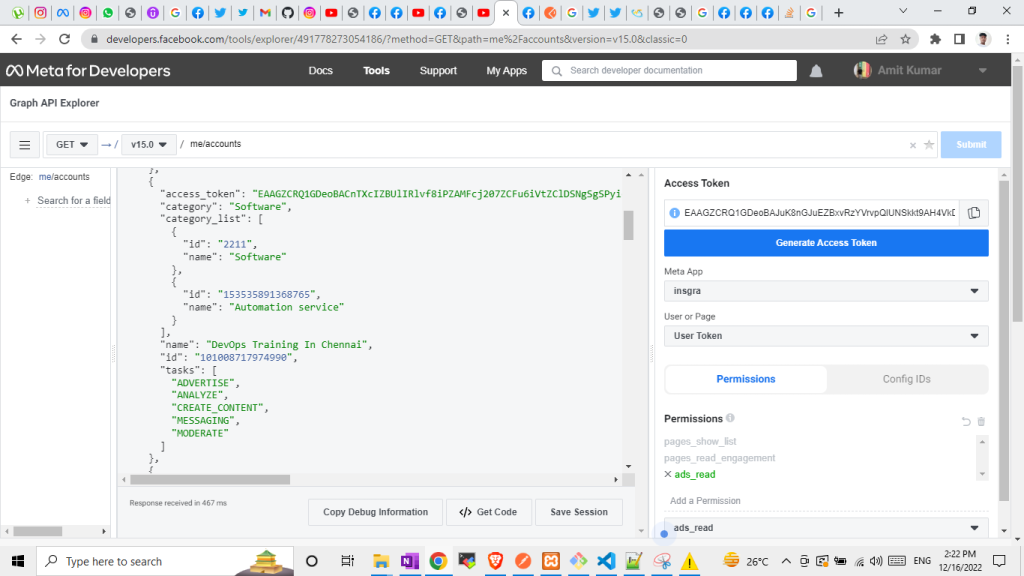Click the notifications bell icon
Screen dimensions: 1024x576
[x=816, y=71]
